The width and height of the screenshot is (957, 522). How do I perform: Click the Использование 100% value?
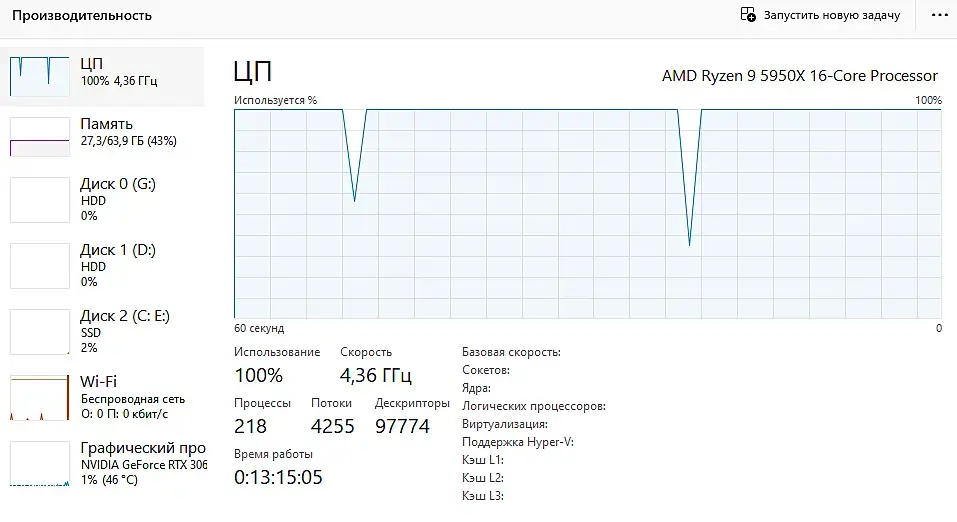pos(259,375)
